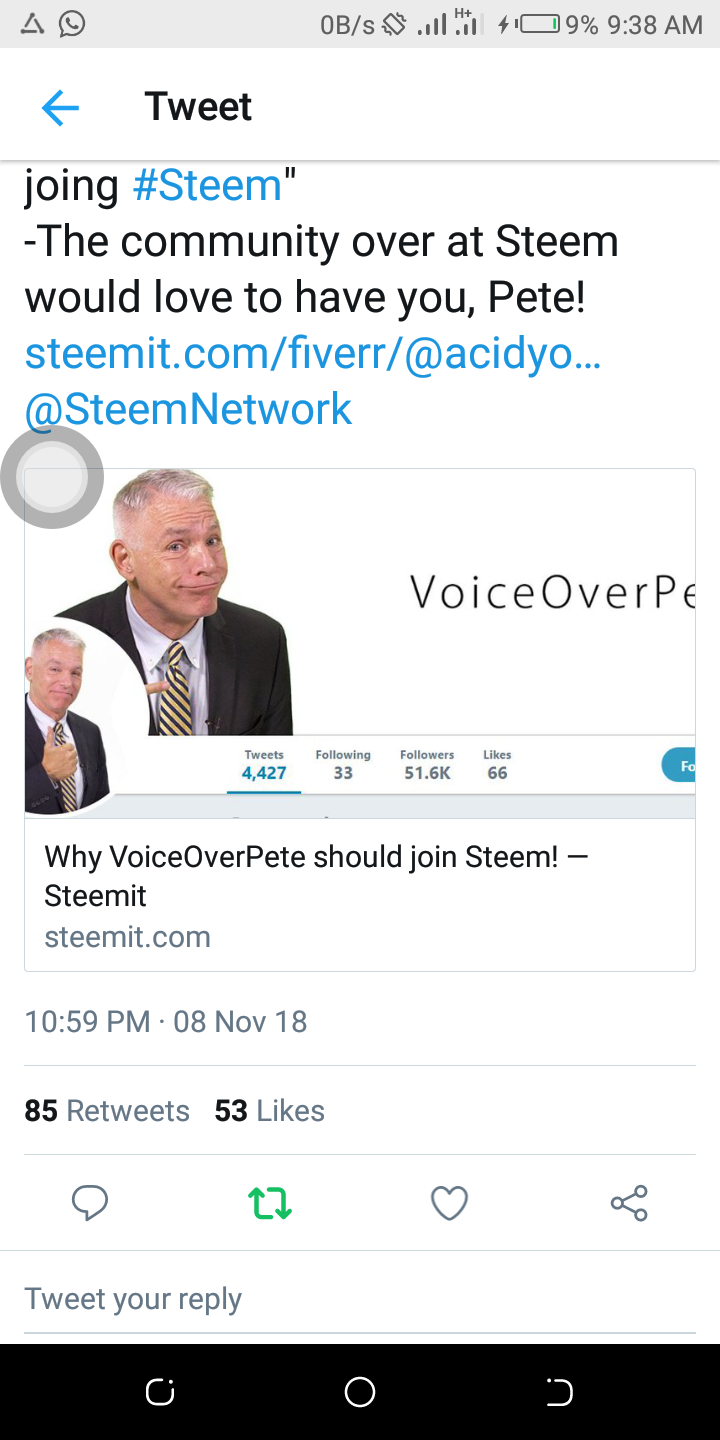The image size is (720, 1440).
Task: Tap the WhatsApp notification icon
Action: 72,24
